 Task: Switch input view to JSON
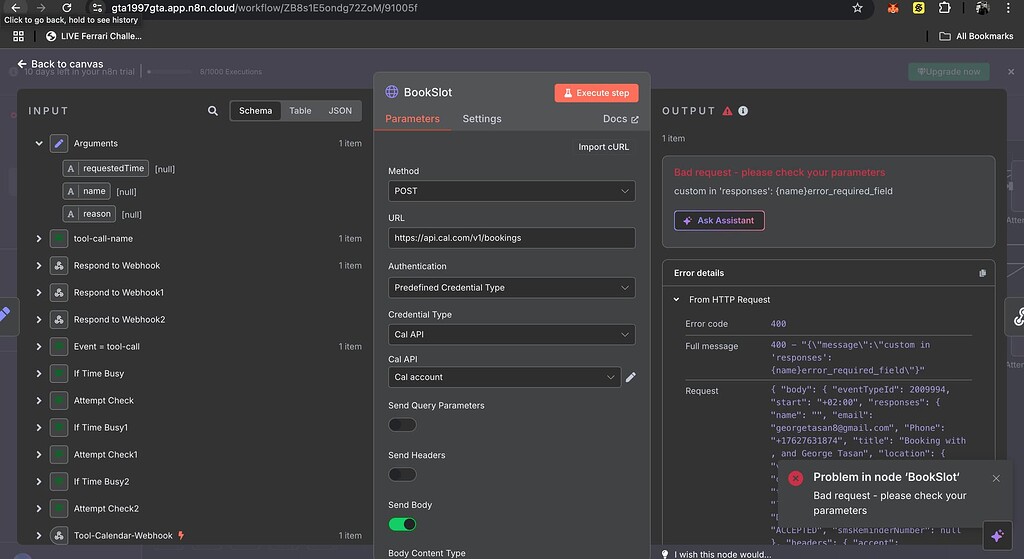pyautogui.click(x=340, y=111)
